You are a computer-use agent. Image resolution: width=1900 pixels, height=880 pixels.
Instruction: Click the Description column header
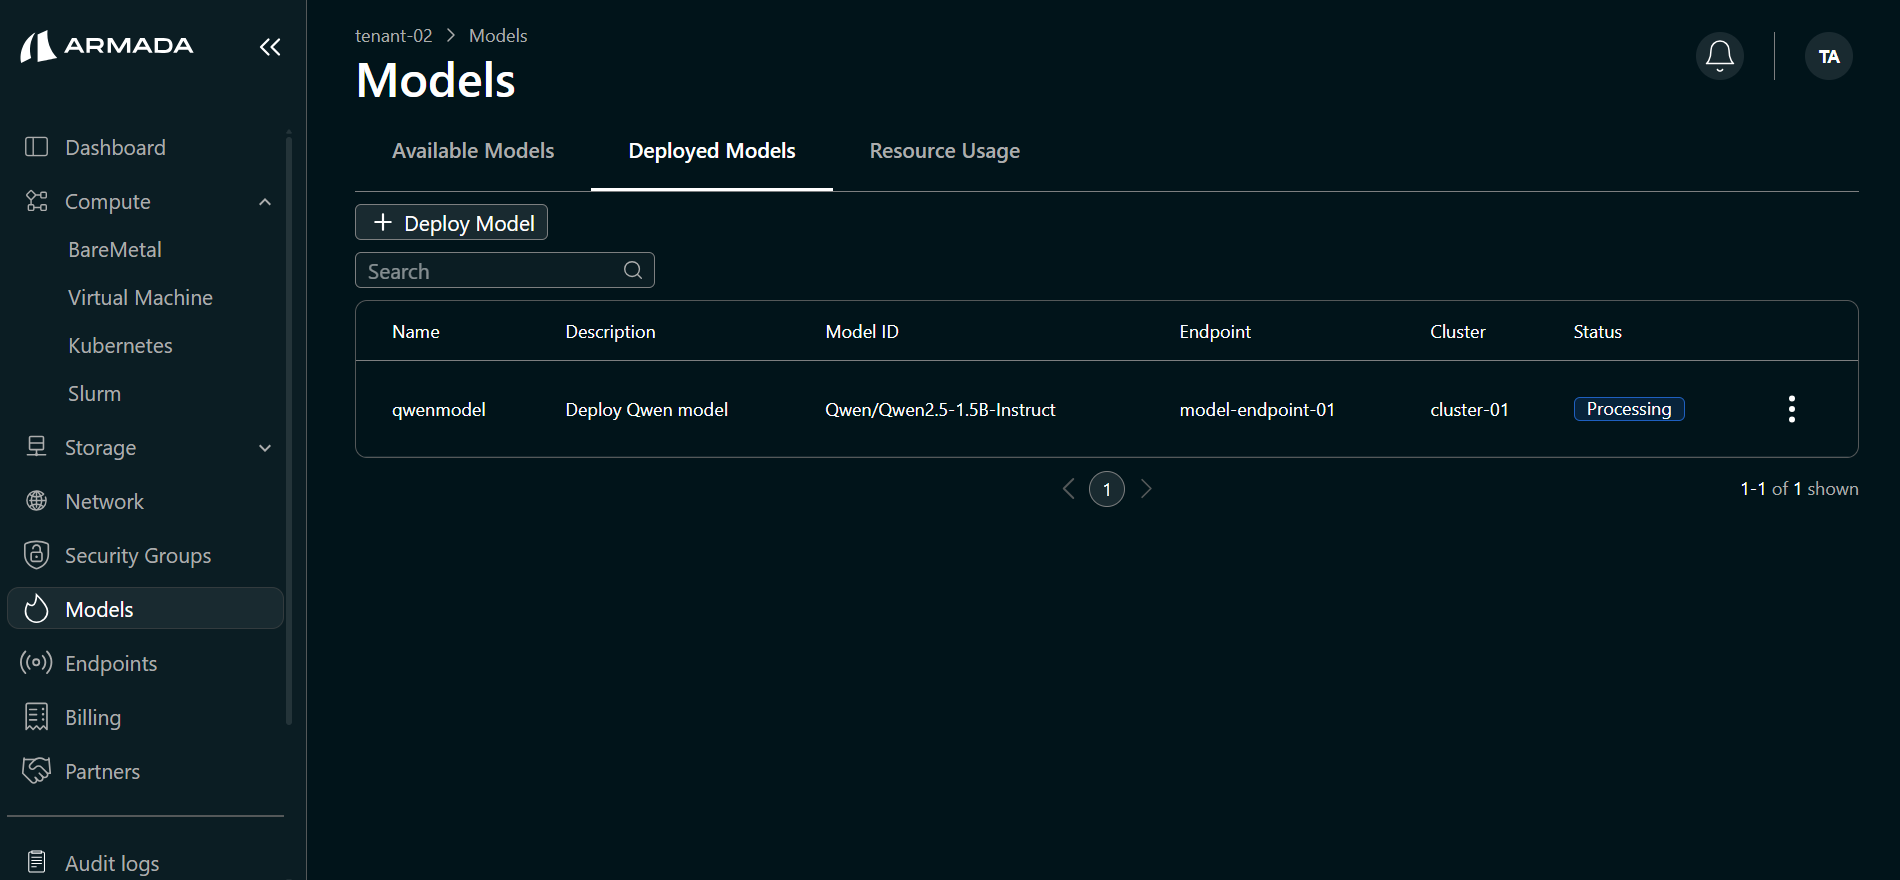pos(611,332)
